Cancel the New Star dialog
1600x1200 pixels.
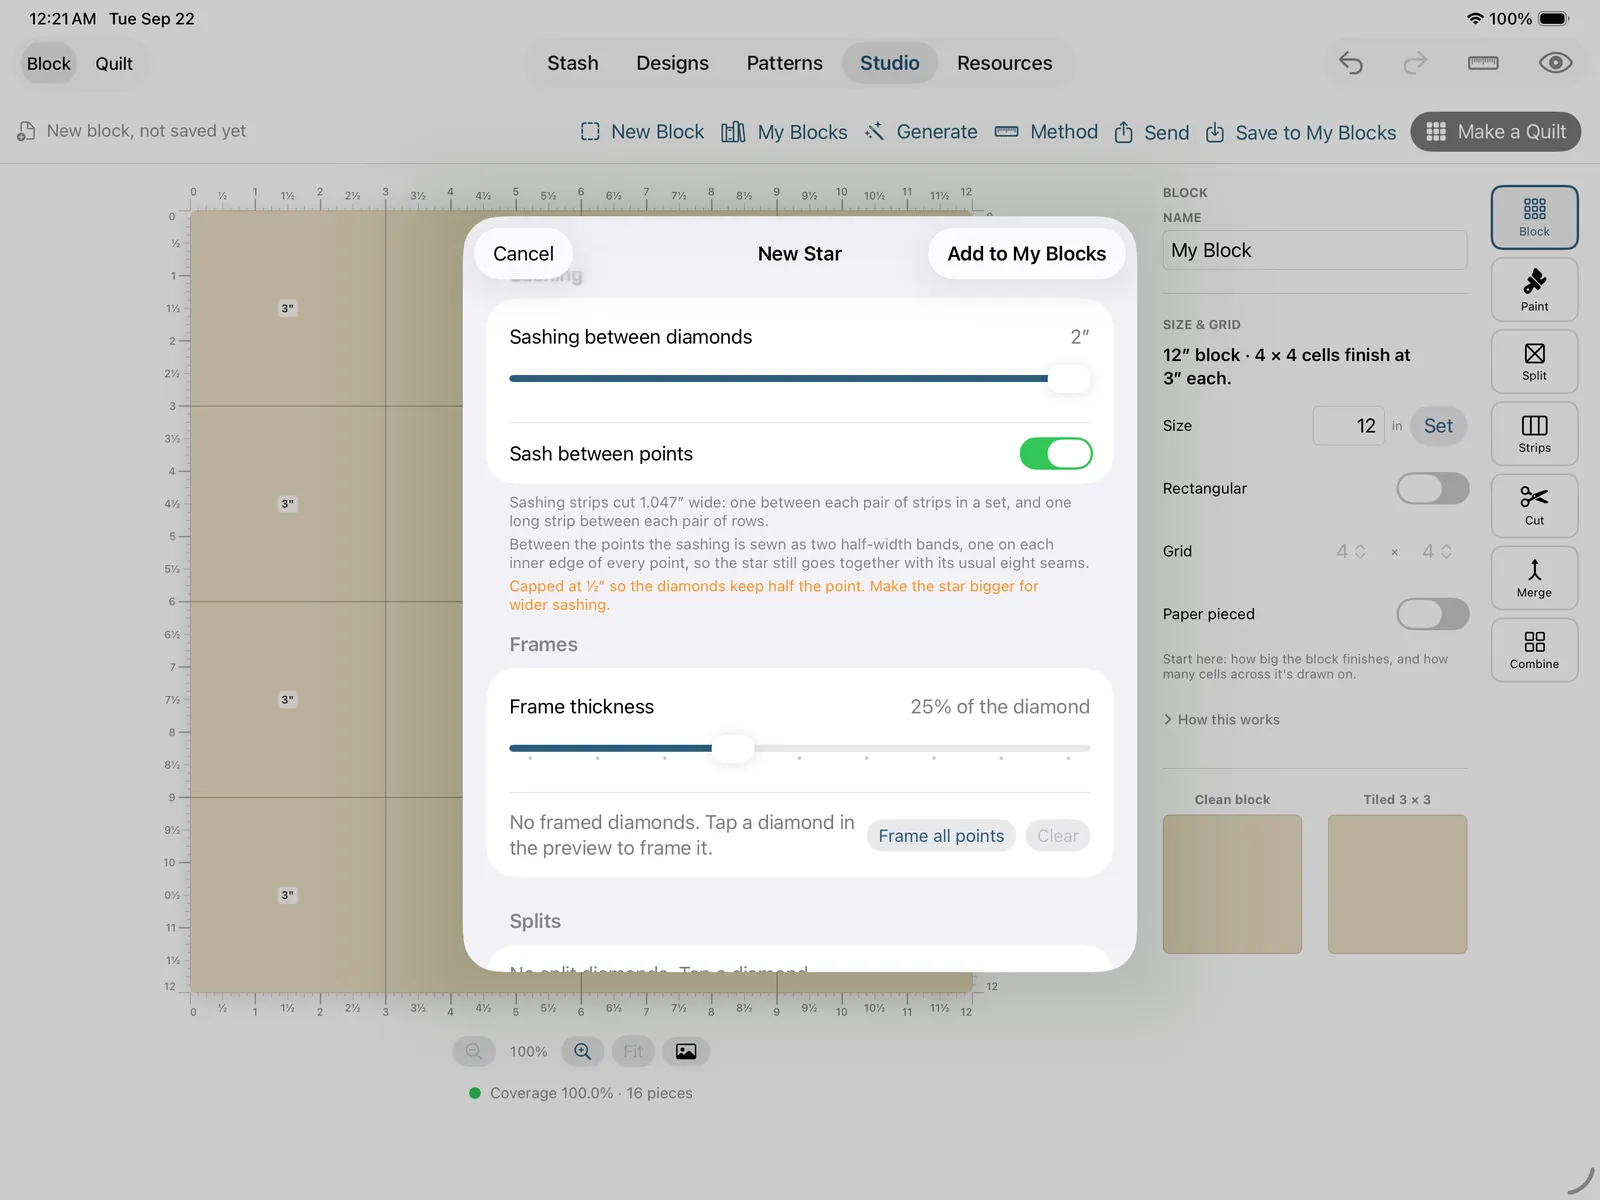point(523,254)
